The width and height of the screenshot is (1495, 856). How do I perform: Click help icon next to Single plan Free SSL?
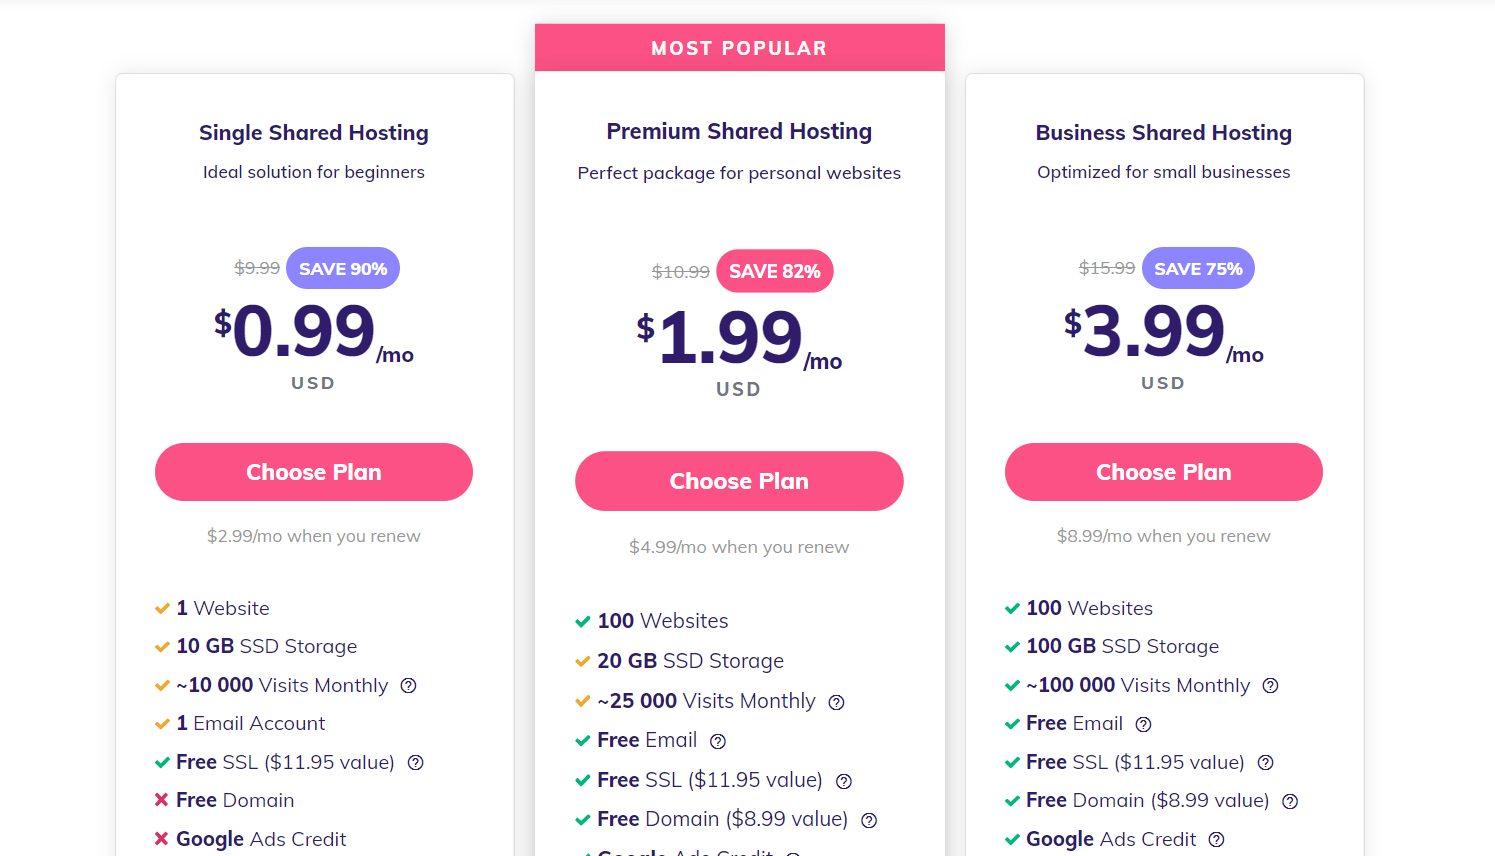(x=416, y=763)
